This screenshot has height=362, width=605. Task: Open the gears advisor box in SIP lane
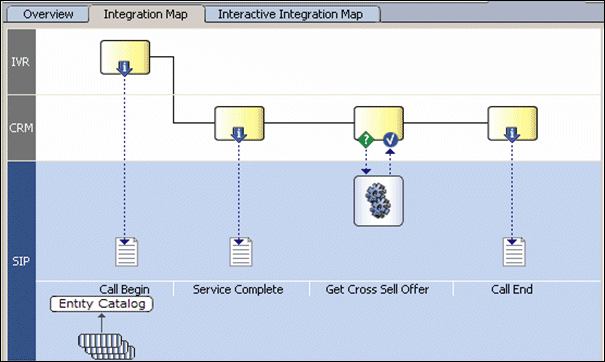[379, 201]
